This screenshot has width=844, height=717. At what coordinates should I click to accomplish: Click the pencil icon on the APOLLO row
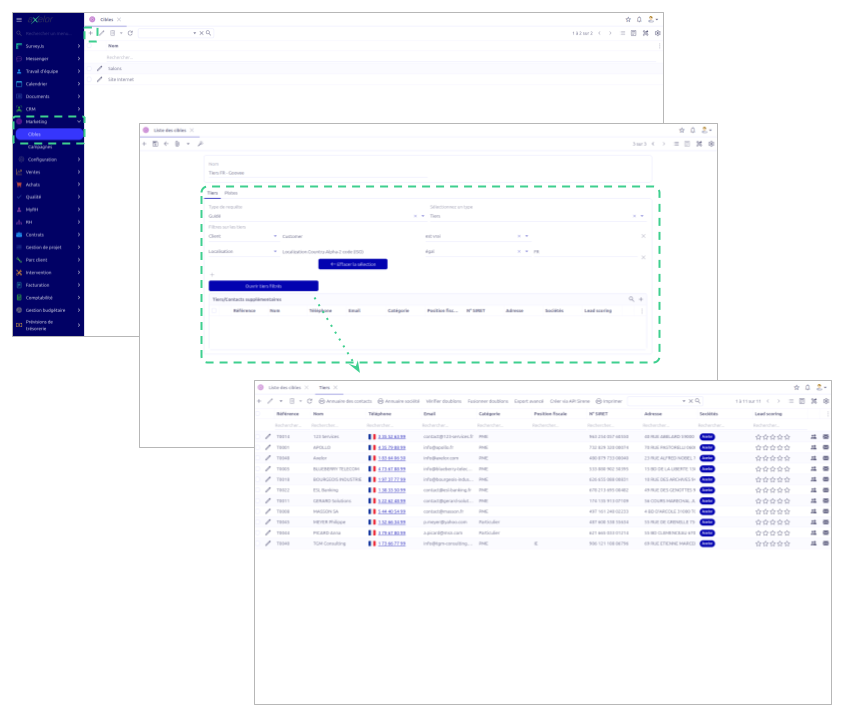pyautogui.click(x=268, y=447)
